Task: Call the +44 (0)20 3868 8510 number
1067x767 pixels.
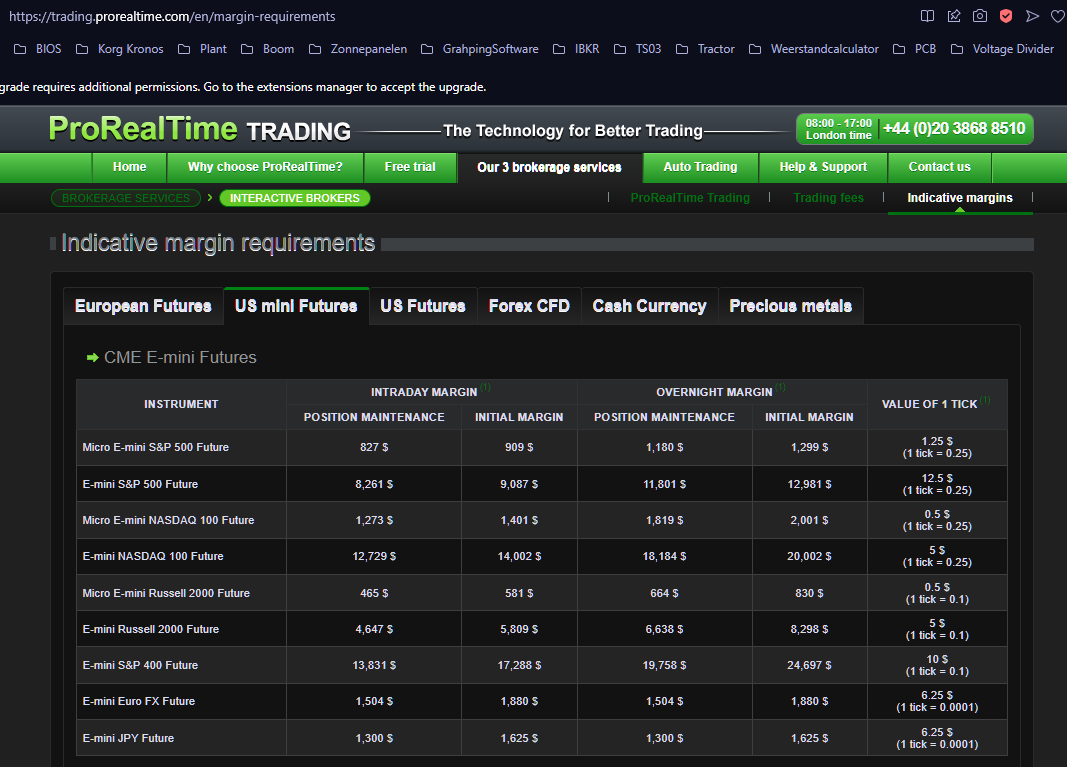Action: click(954, 129)
